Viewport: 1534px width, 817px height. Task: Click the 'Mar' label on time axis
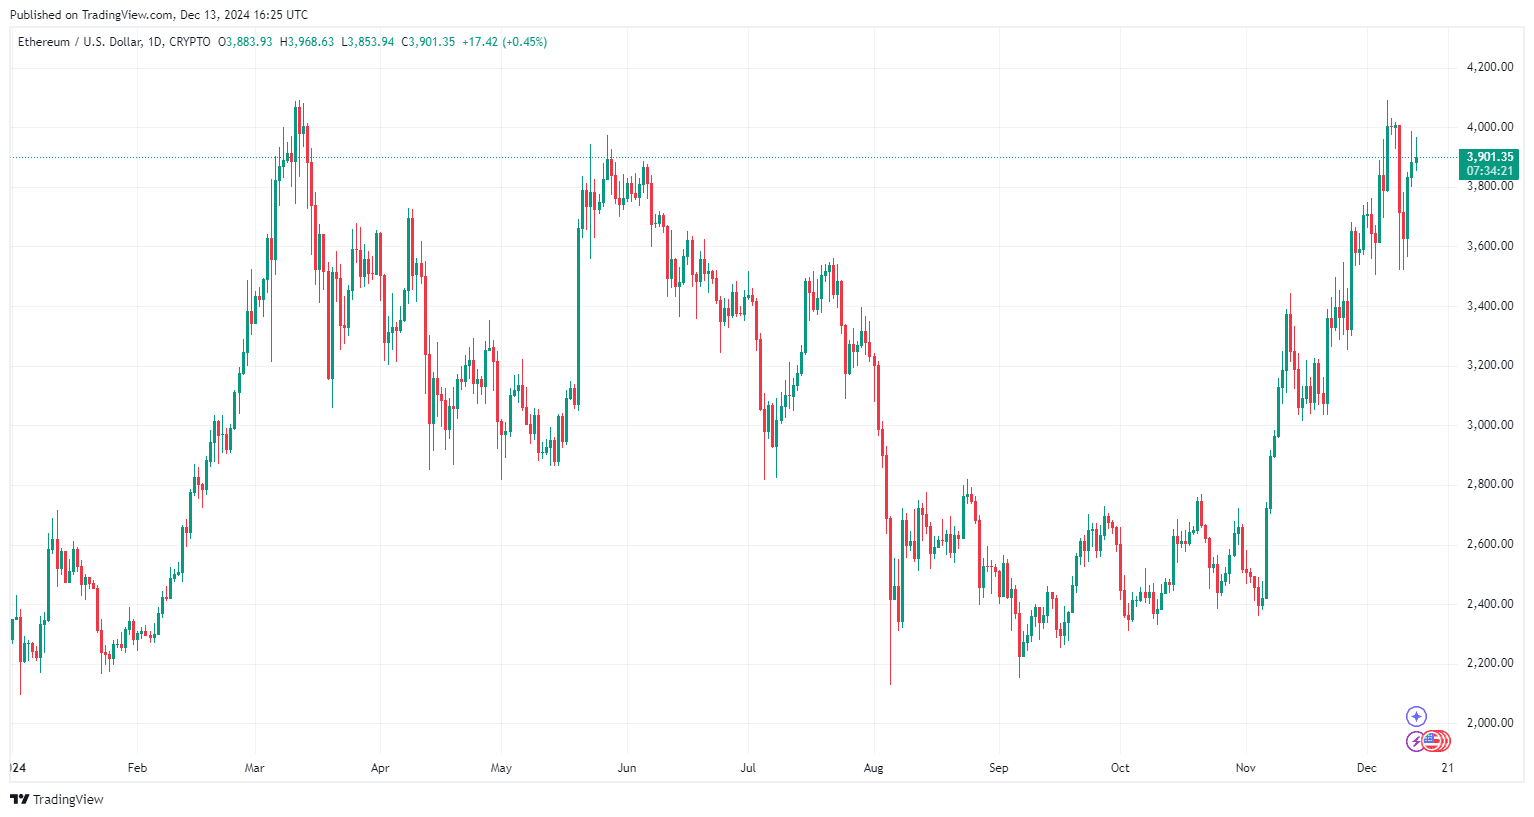[255, 768]
